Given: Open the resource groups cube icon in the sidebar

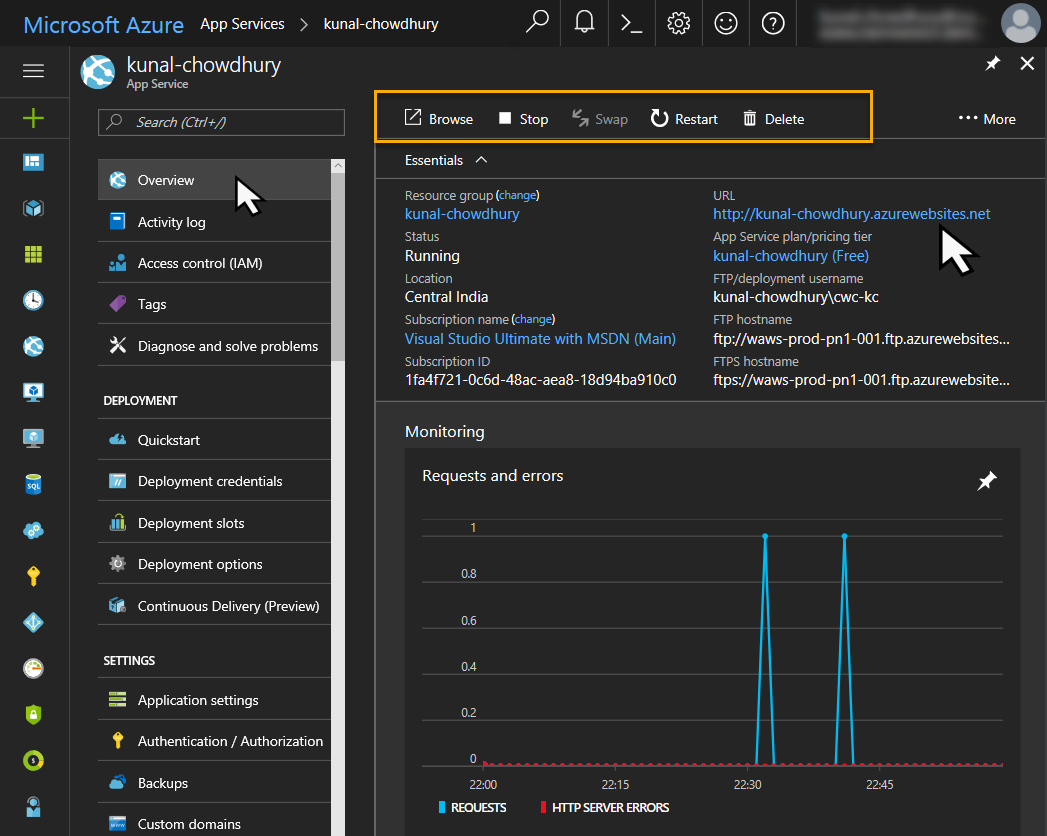Looking at the screenshot, I should tap(33, 208).
